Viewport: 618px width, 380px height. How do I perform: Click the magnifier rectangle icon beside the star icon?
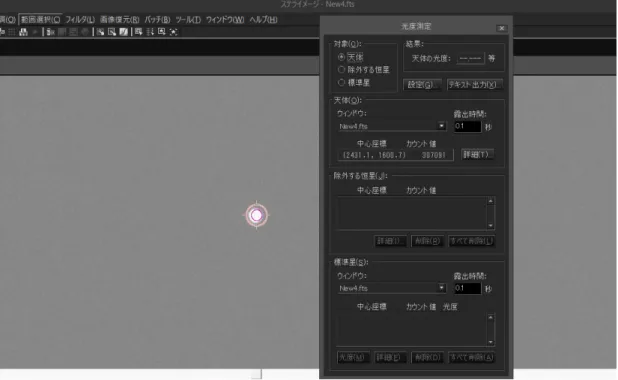(162, 32)
